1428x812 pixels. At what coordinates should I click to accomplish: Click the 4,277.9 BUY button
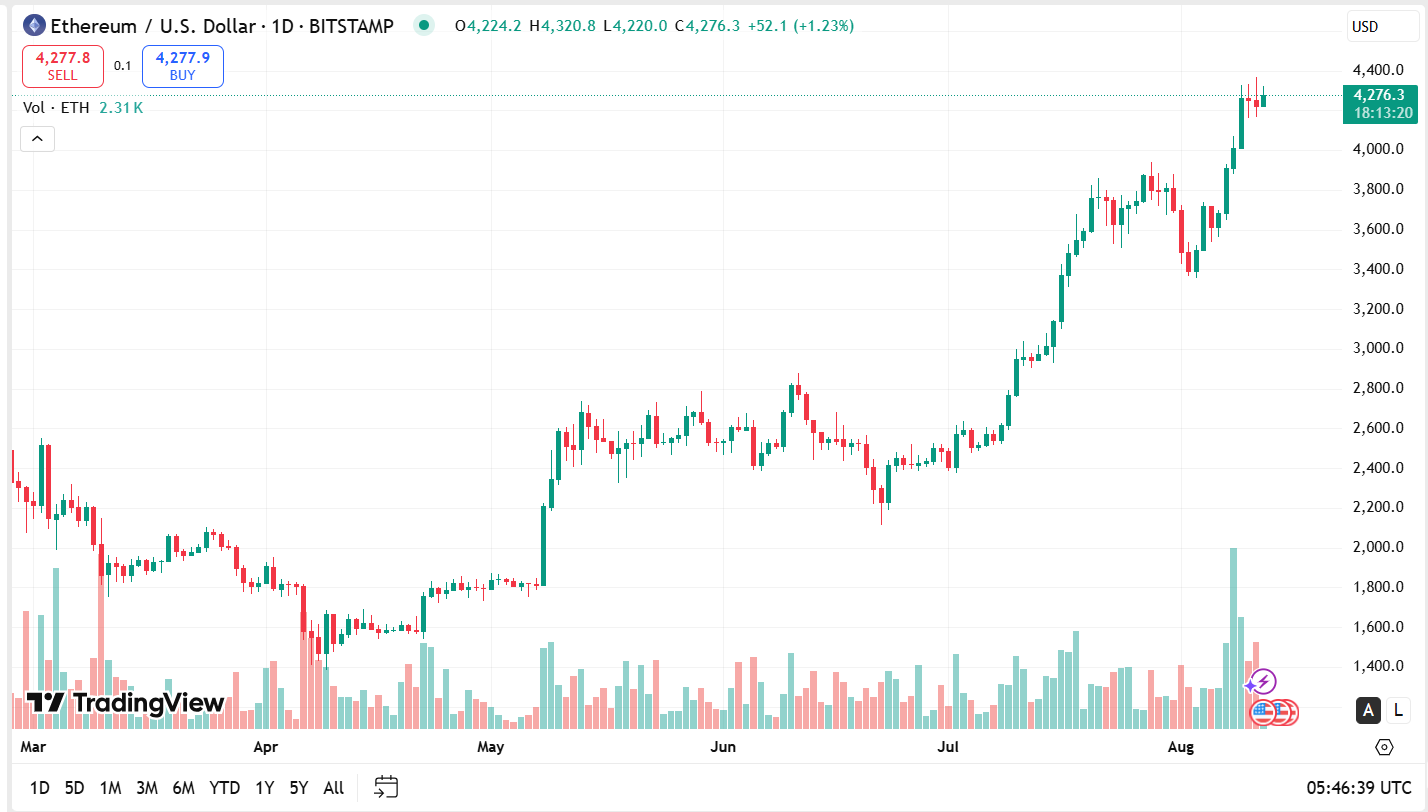pyautogui.click(x=182, y=65)
